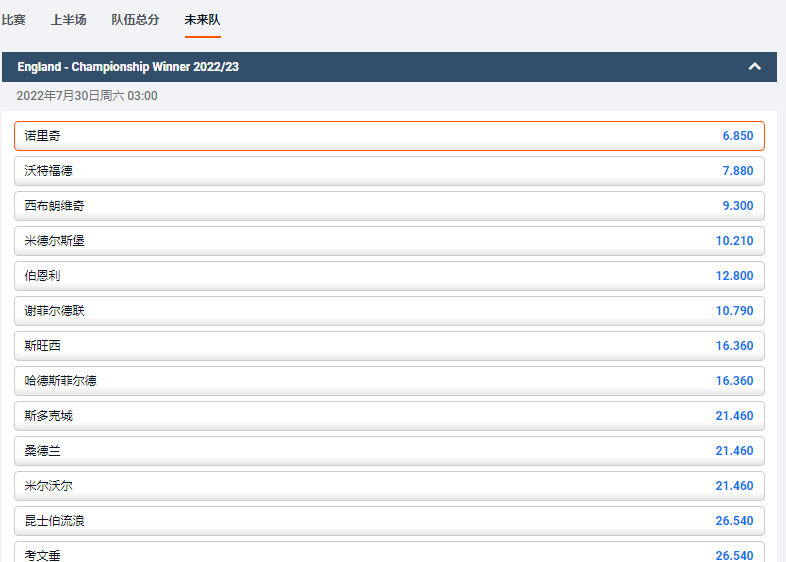The height and width of the screenshot is (562, 786).
Task: Select 沃特福德 odds 7.880
Action: click(x=389, y=171)
